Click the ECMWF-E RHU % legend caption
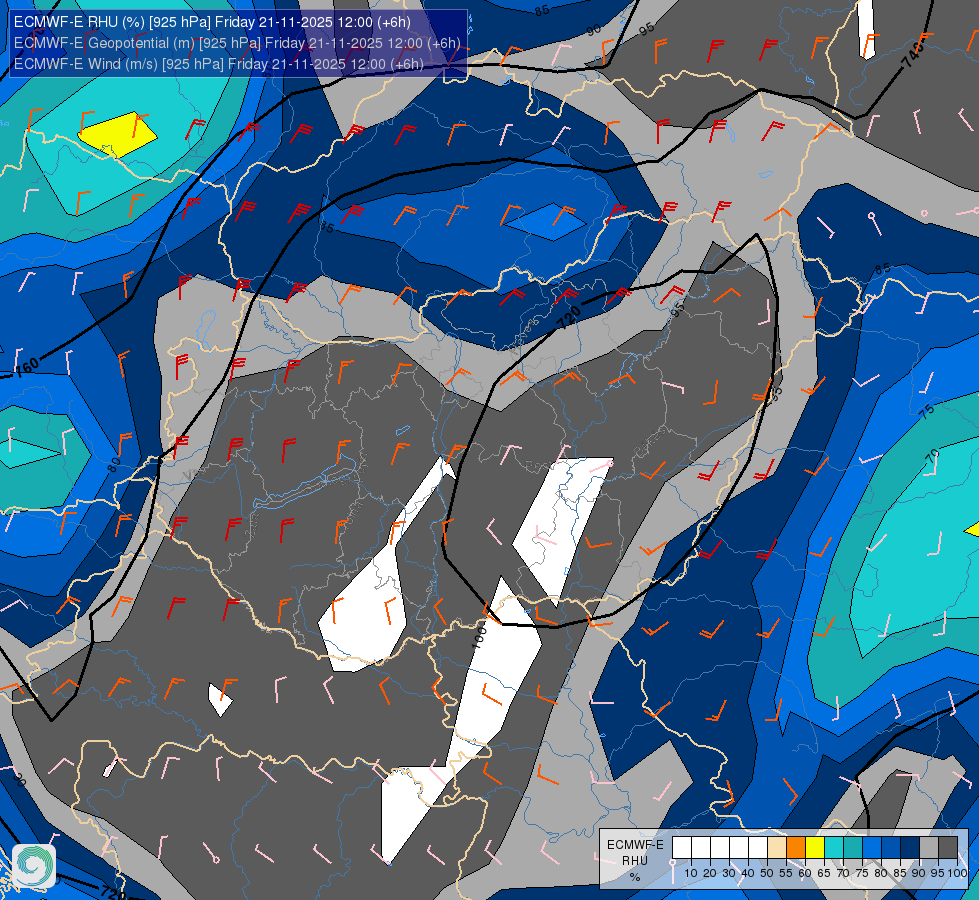Image resolution: width=979 pixels, height=900 pixels. point(635,860)
